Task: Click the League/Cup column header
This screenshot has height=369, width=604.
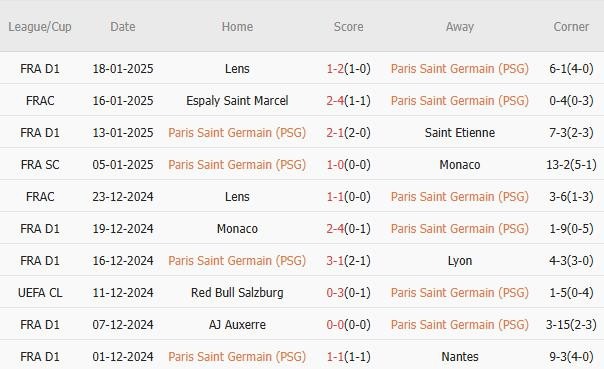Action: click(40, 27)
